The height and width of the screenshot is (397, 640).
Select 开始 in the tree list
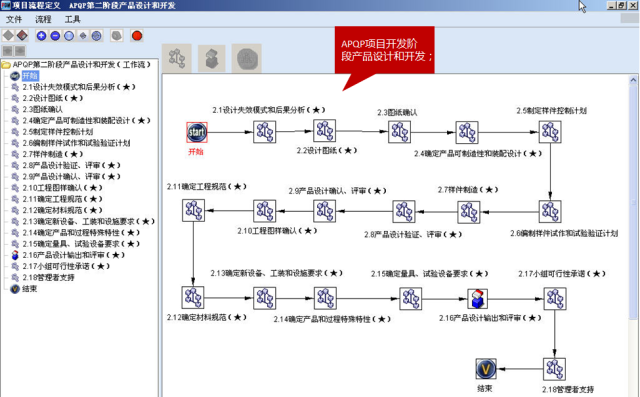coord(30,75)
